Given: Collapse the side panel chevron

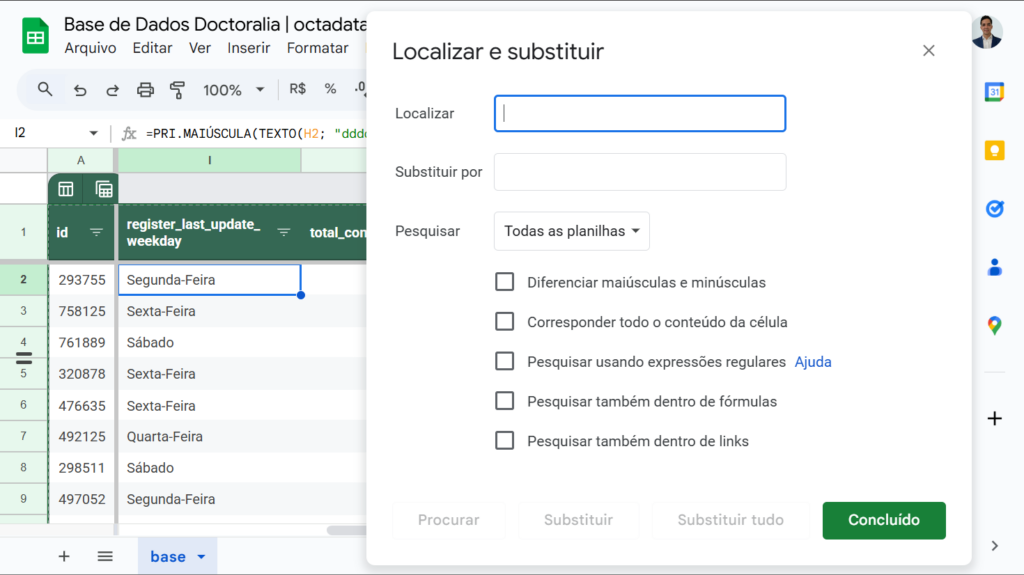Looking at the screenshot, I should (994, 546).
